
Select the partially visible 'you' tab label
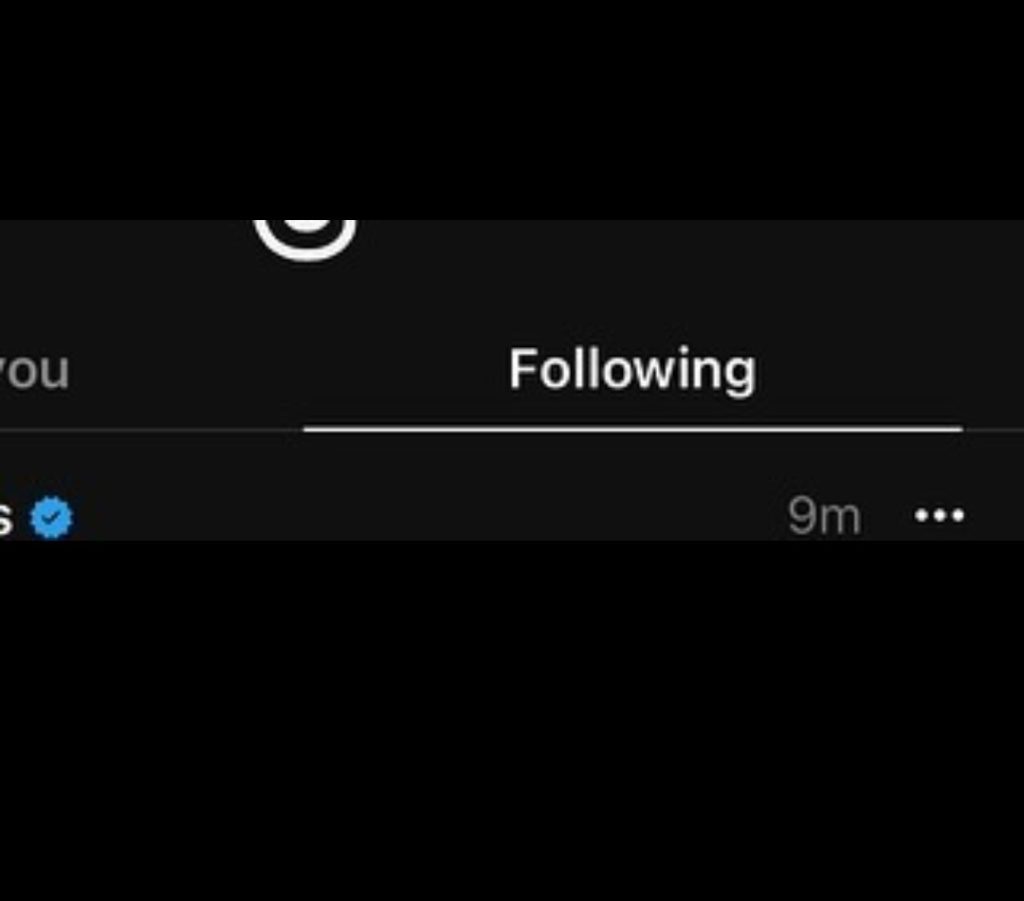(34, 370)
